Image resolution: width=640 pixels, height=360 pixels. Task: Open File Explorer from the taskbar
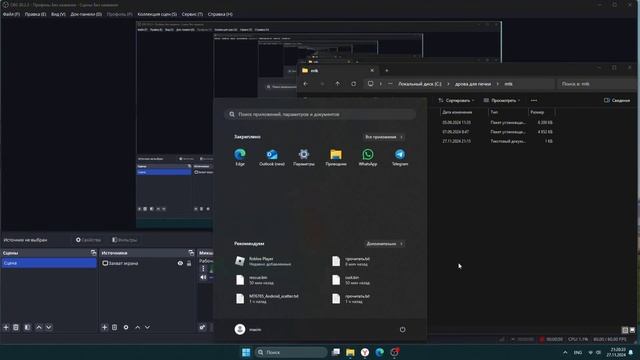pyautogui.click(x=350, y=352)
